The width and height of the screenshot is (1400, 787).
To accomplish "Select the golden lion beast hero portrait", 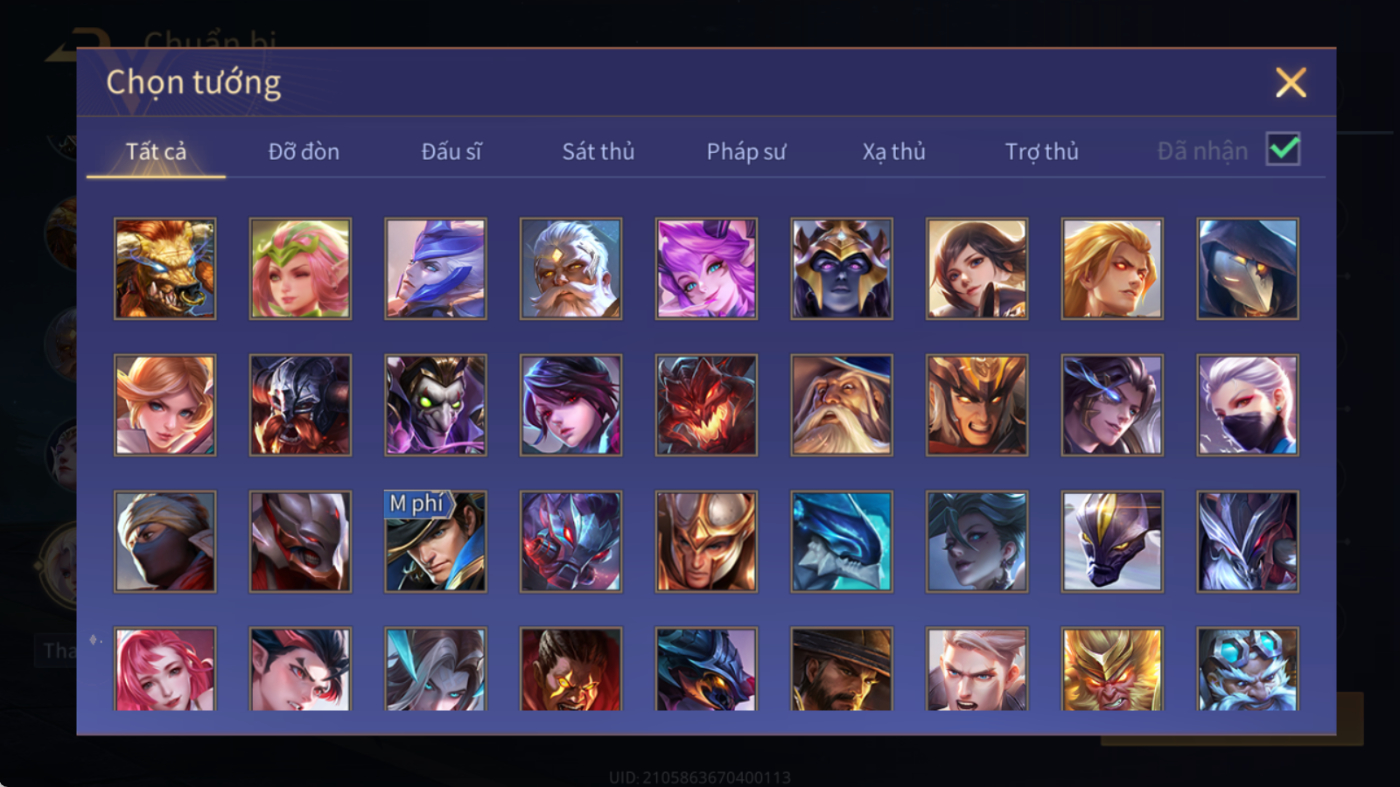I will [x=165, y=269].
